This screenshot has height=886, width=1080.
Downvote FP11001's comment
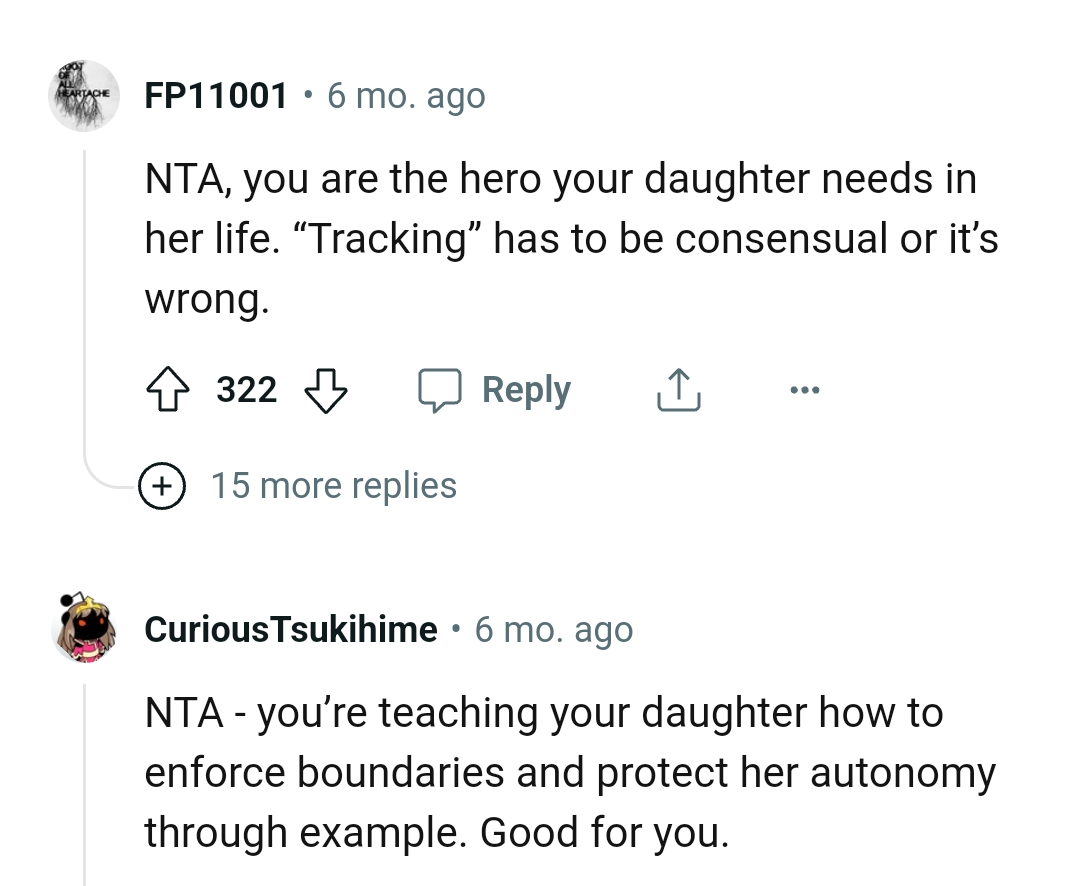324,390
